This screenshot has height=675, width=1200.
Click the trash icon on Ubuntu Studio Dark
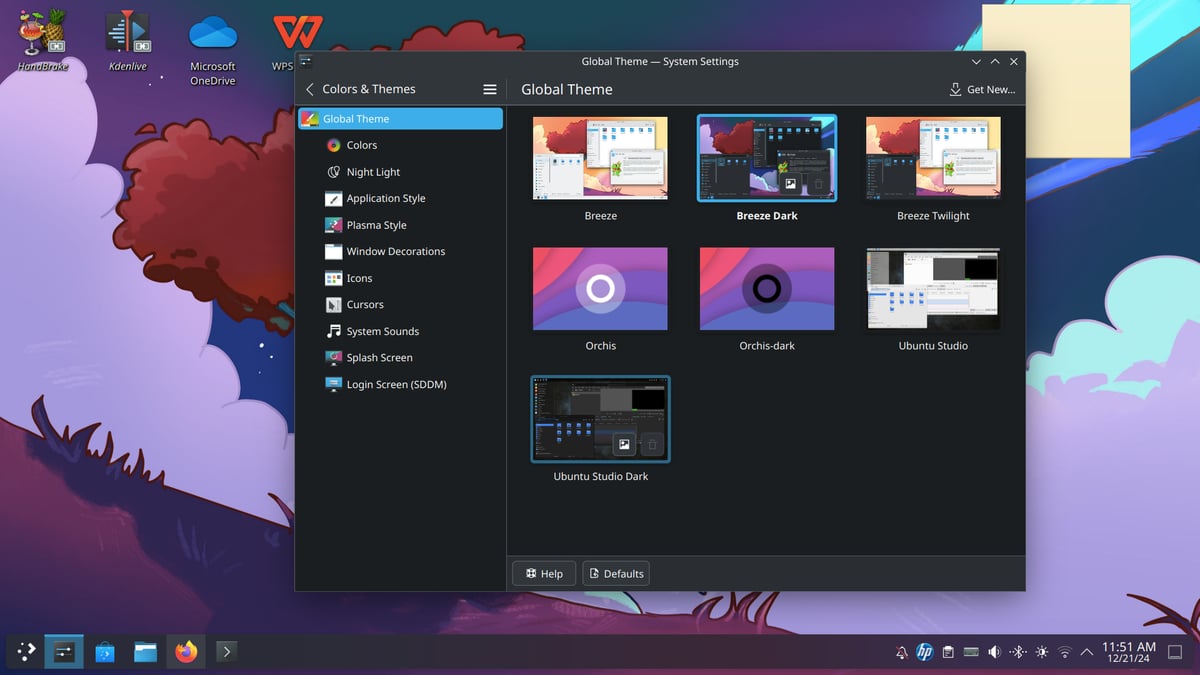pos(652,444)
